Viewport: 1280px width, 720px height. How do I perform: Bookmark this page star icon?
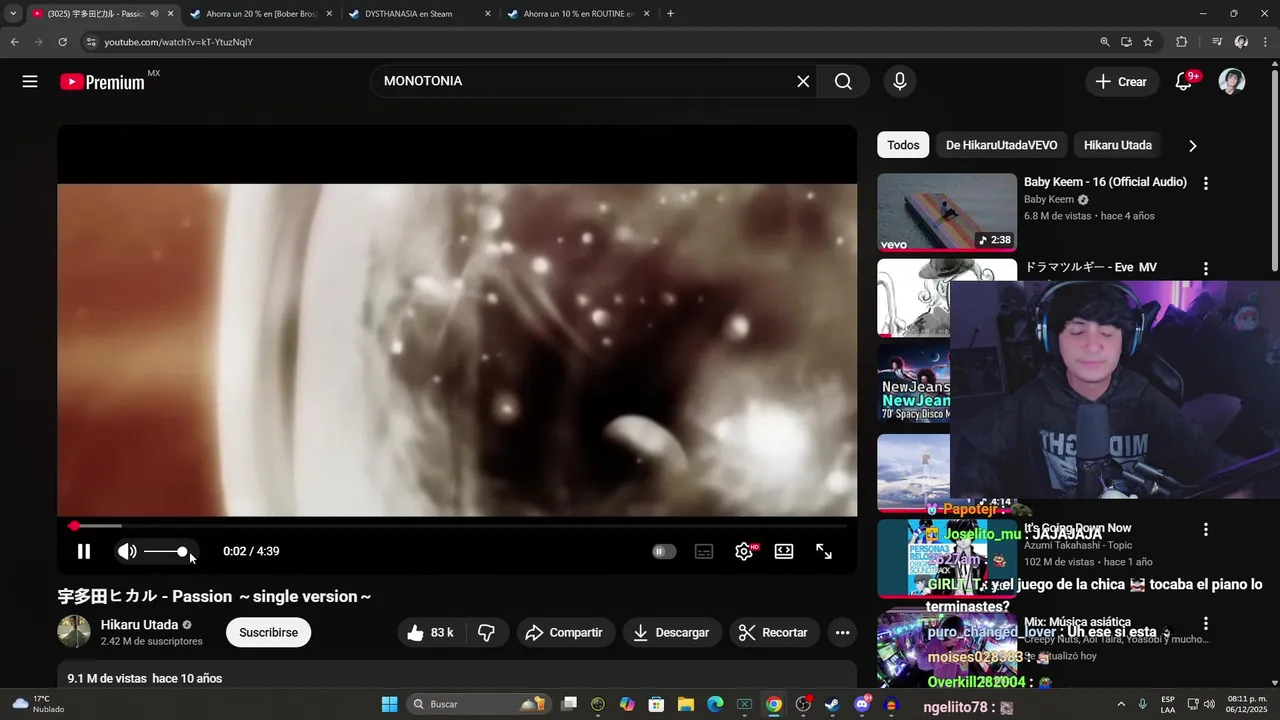[x=1148, y=42]
